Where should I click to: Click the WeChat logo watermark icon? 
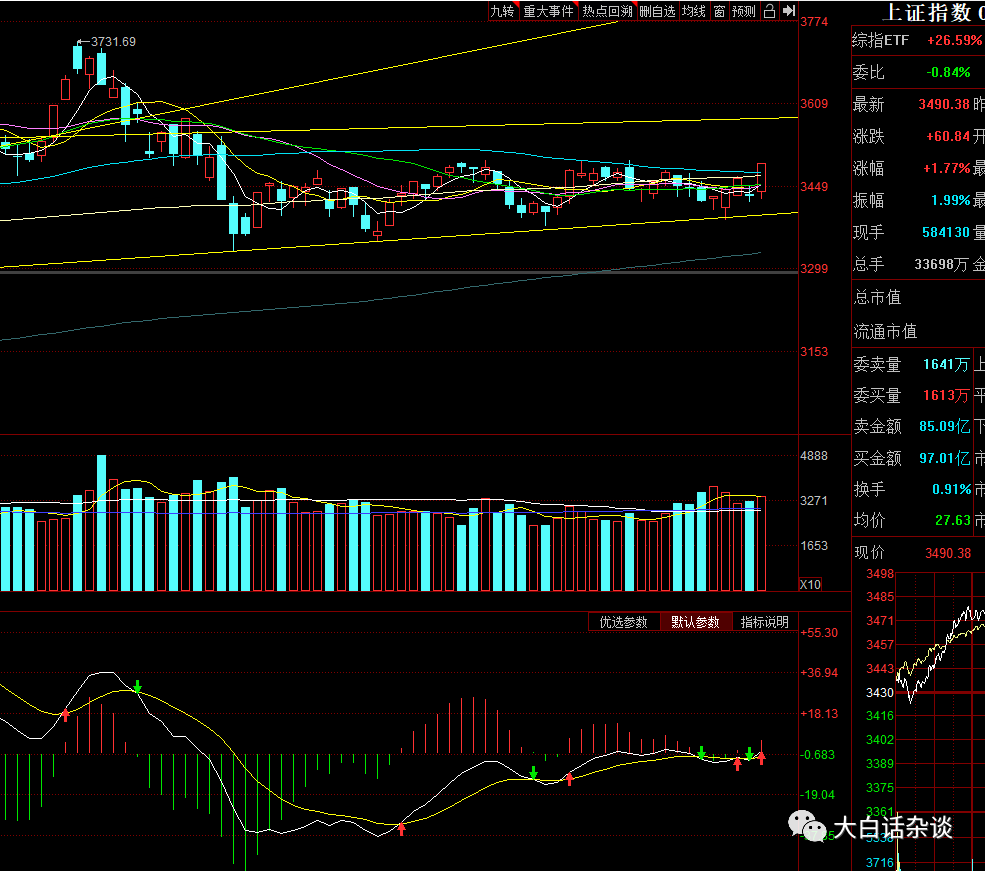click(x=808, y=825)
